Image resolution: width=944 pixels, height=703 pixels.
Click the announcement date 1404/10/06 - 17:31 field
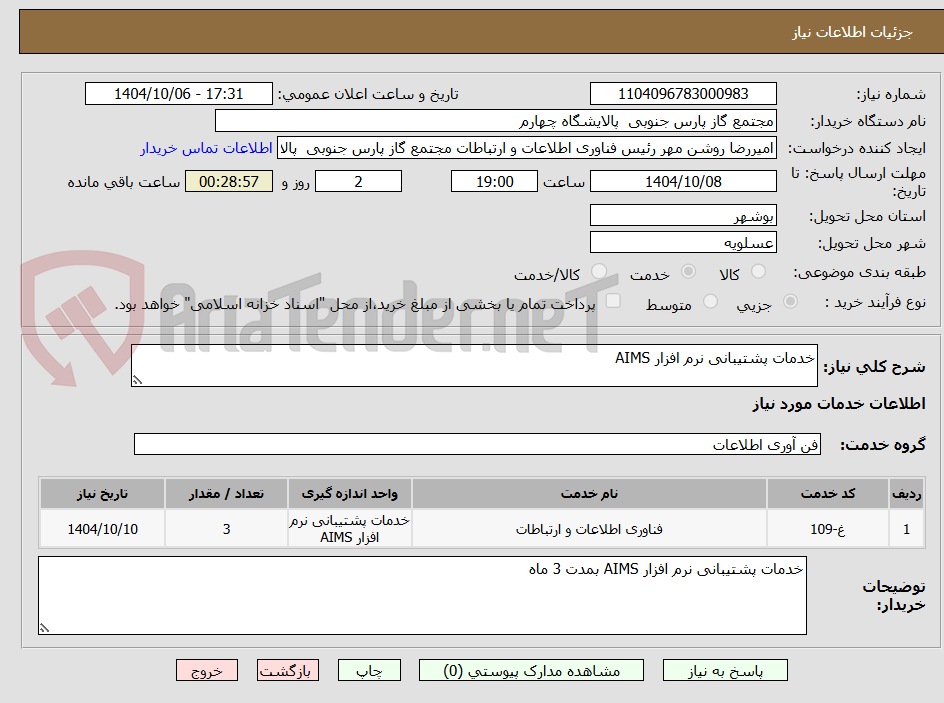pyautogui.click(x=179, y=94)
